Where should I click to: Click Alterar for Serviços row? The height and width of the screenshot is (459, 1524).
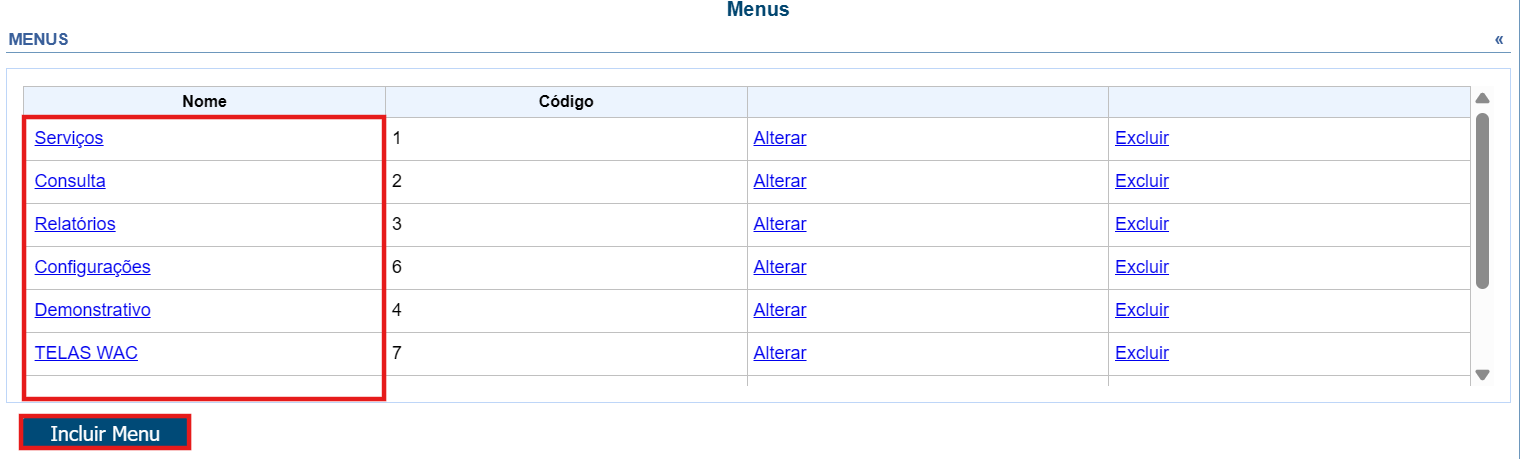tap(780, 138)
